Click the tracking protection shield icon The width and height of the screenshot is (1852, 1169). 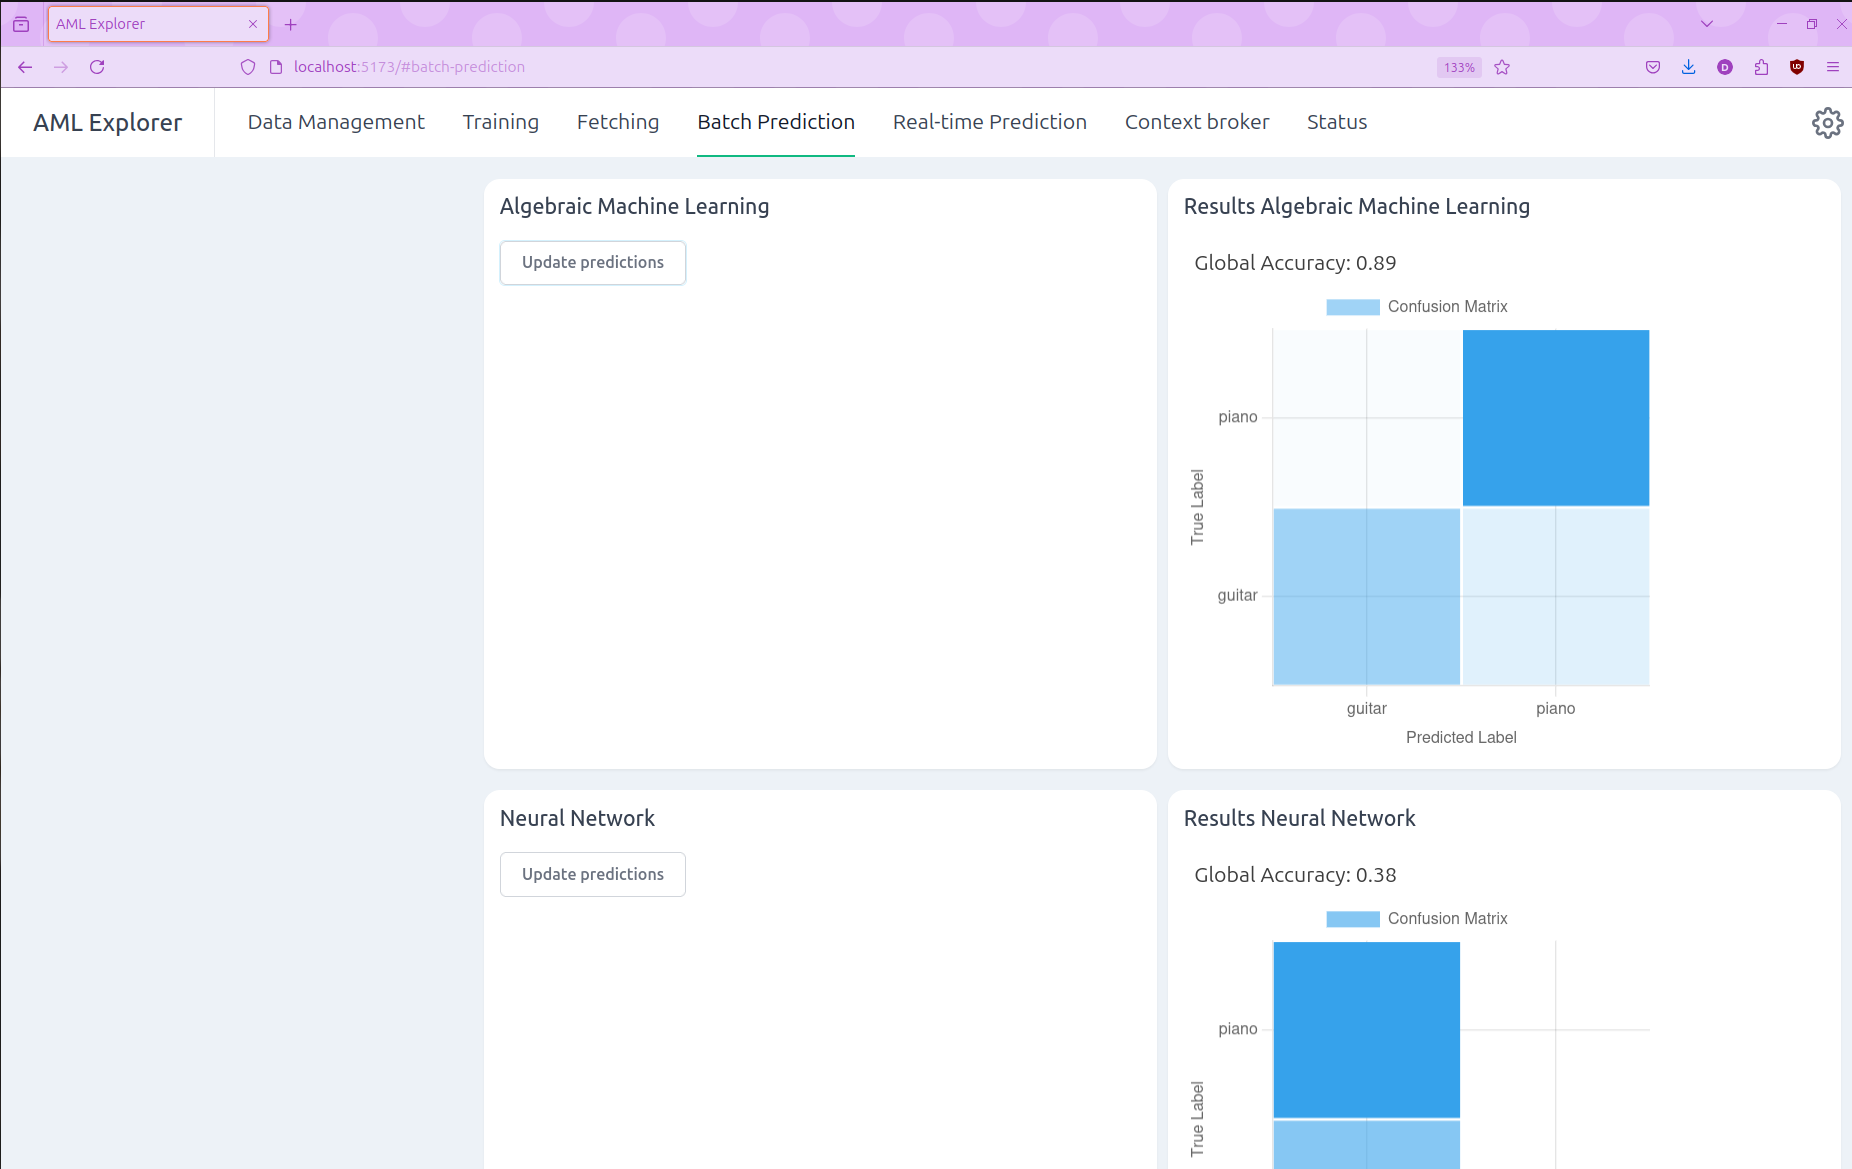248,67
